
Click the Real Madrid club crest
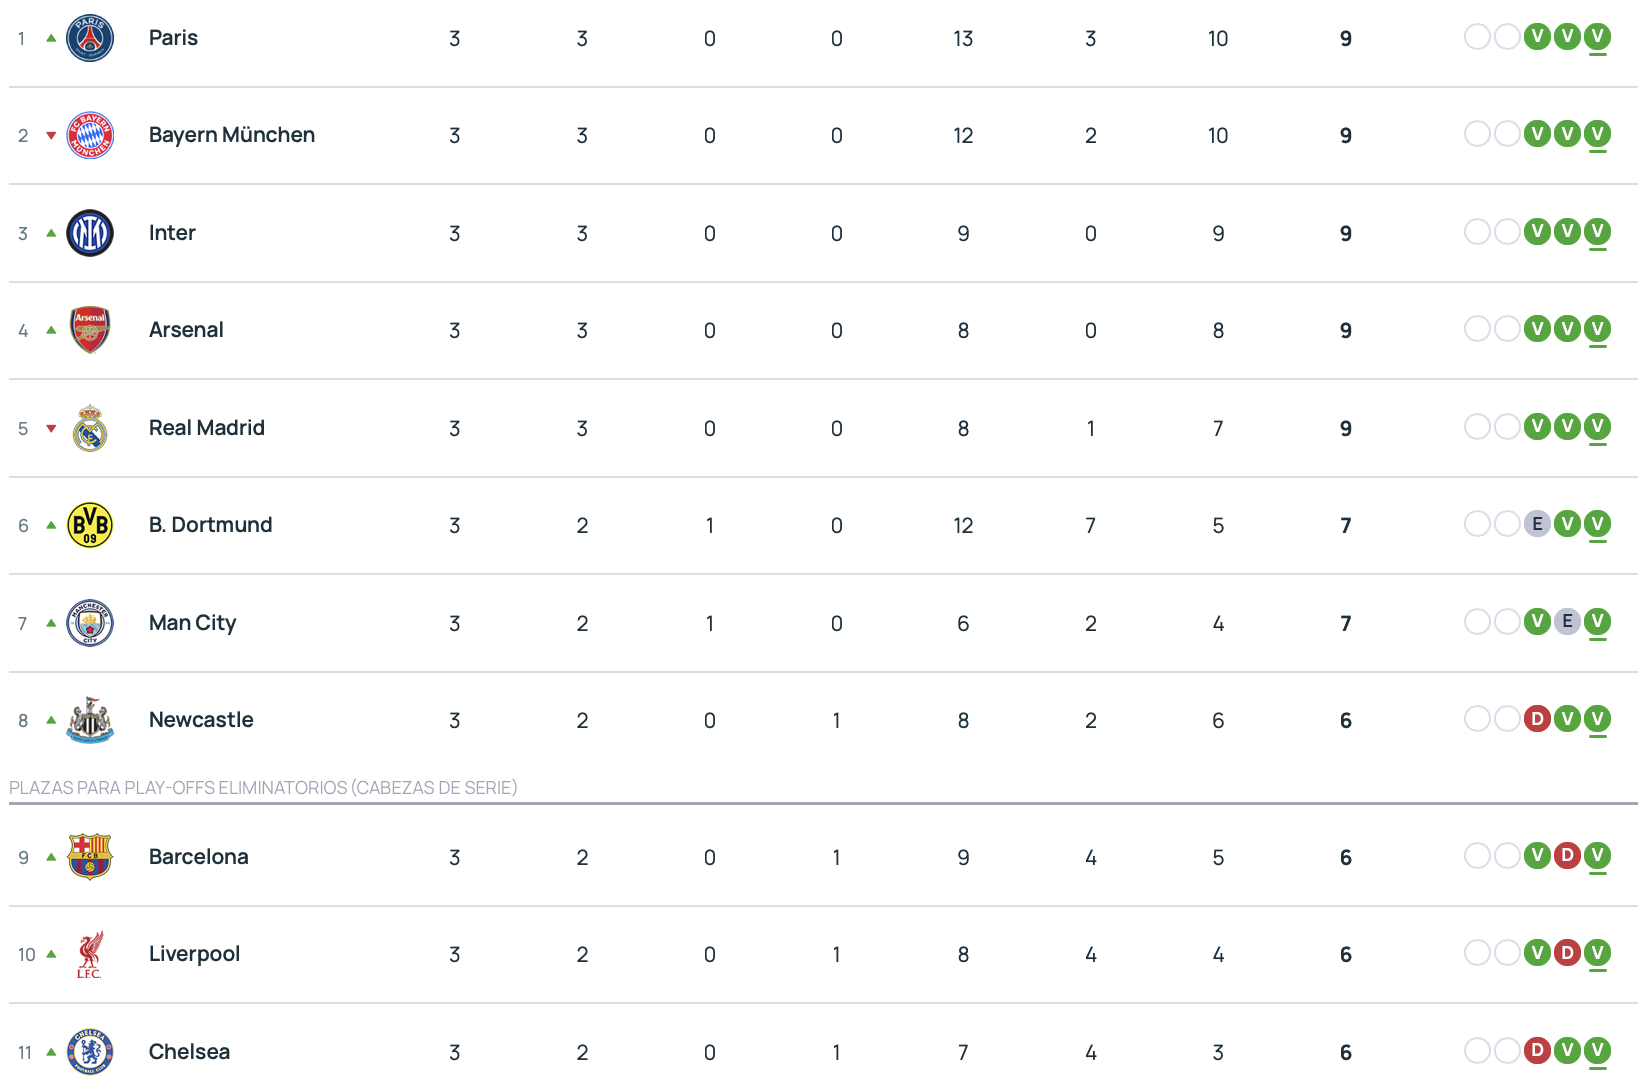point(90,428)
